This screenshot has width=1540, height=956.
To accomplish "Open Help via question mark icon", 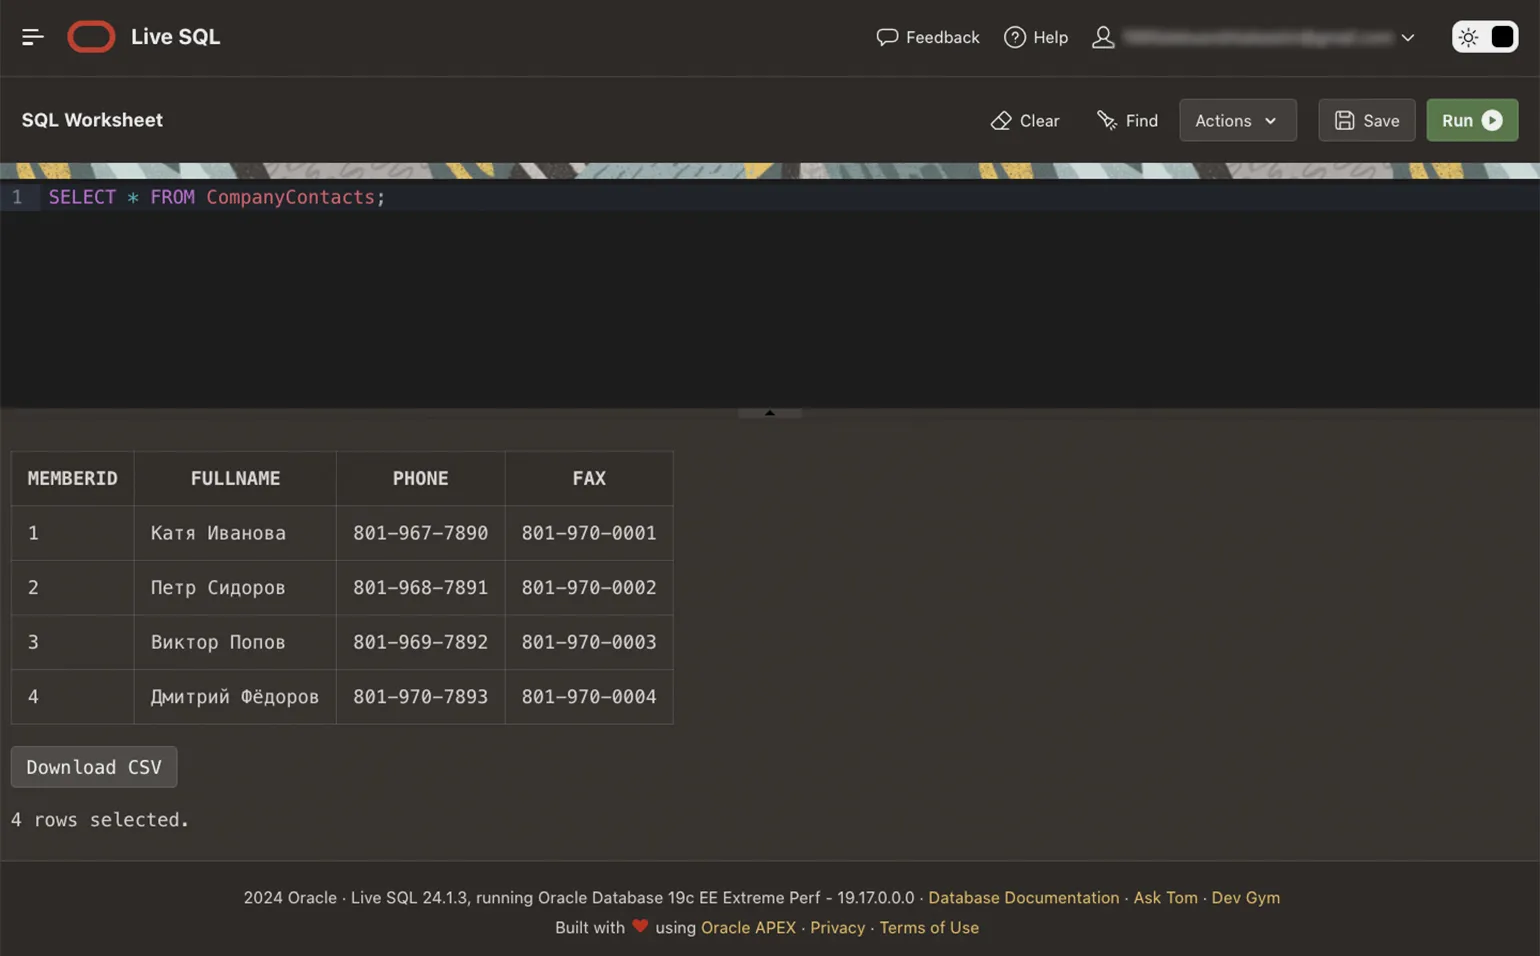I will [1014, 37].
